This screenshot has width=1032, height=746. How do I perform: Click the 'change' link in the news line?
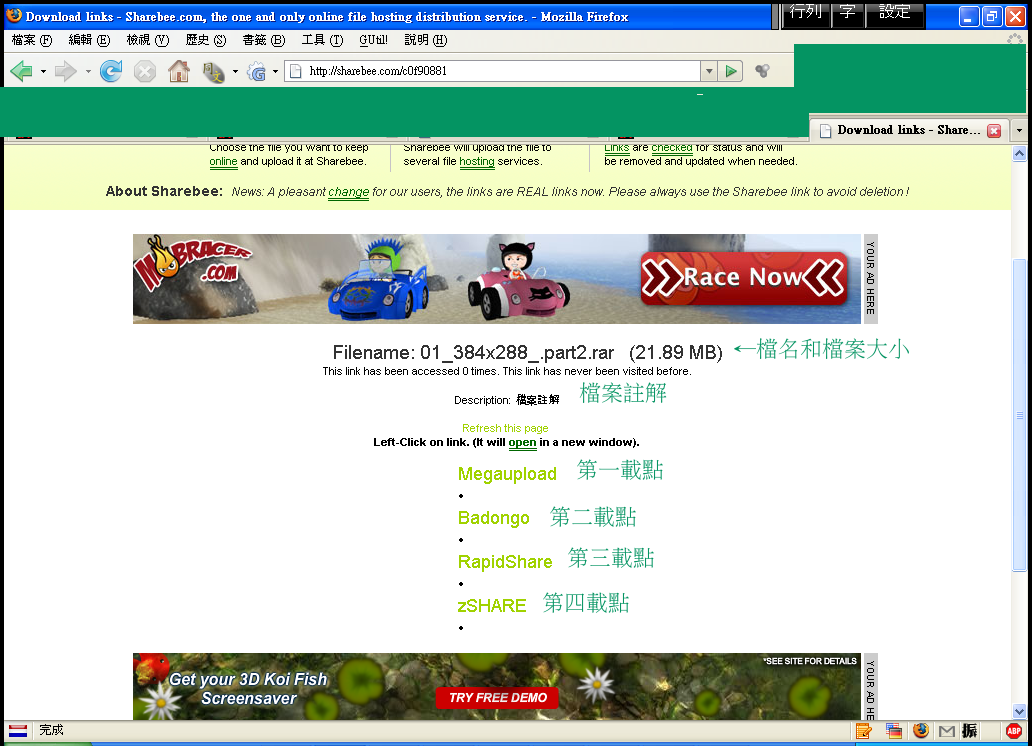point(348,192)
